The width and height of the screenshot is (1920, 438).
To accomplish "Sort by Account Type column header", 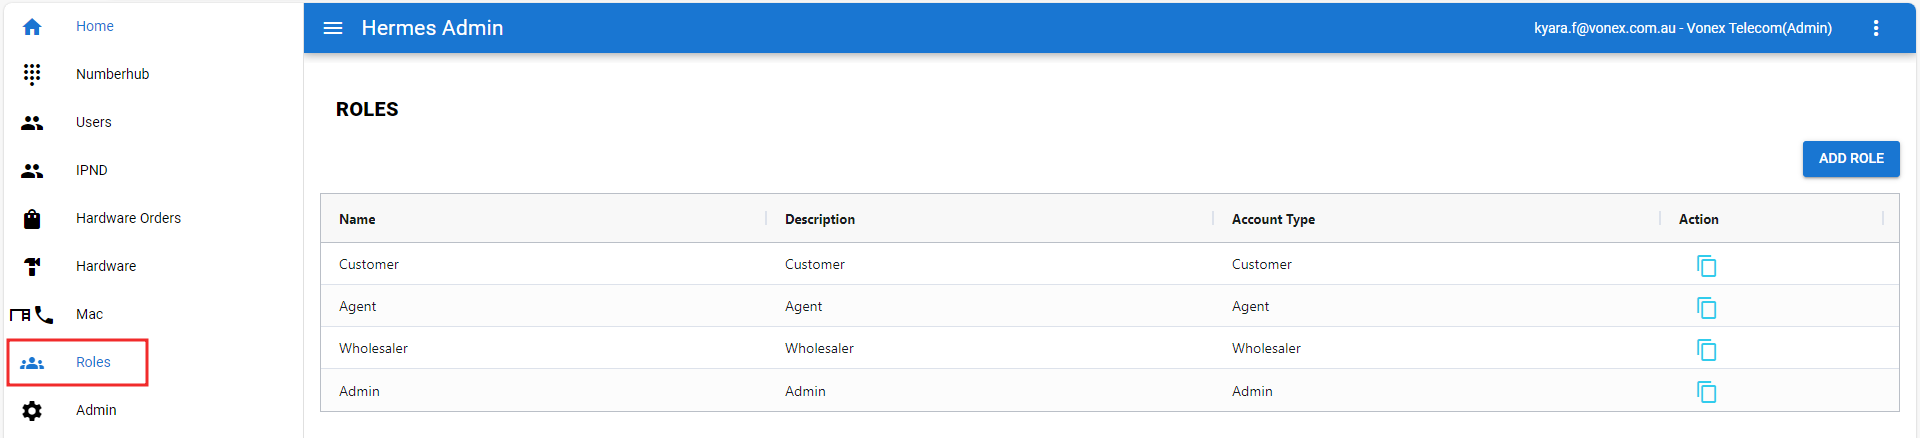I will point(1273,219).
